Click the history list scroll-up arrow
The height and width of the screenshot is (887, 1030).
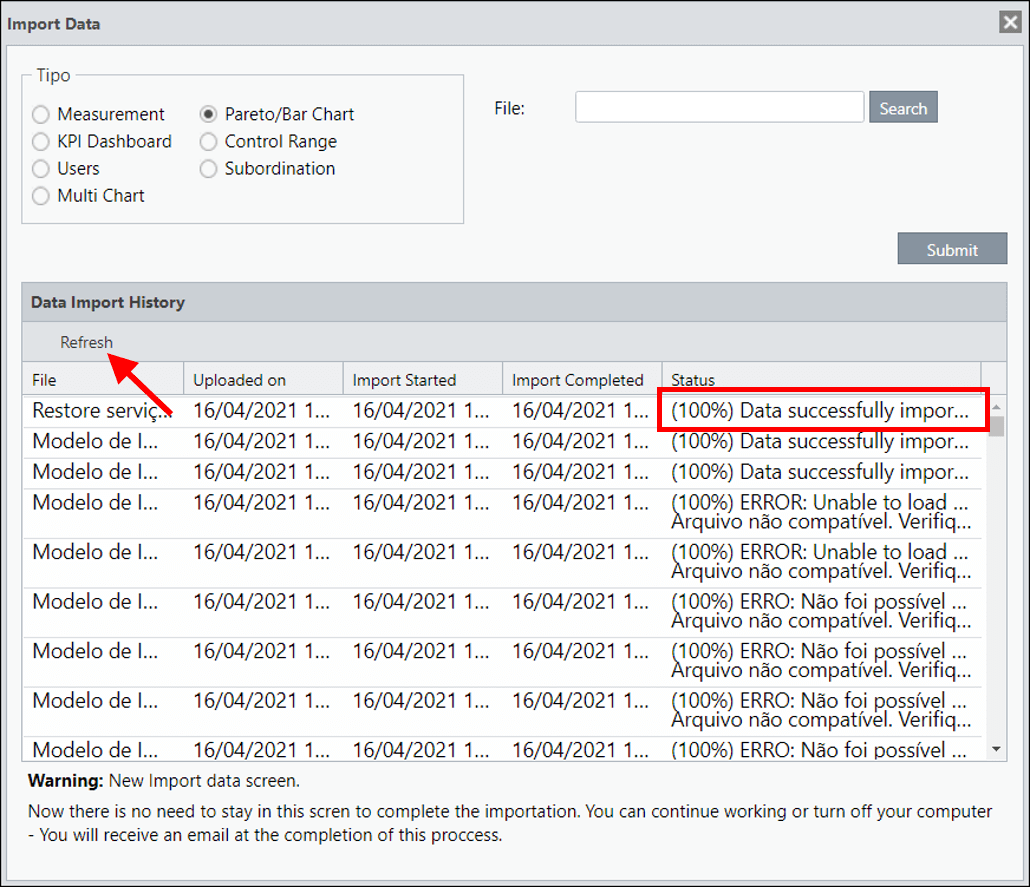click(996, 407)
